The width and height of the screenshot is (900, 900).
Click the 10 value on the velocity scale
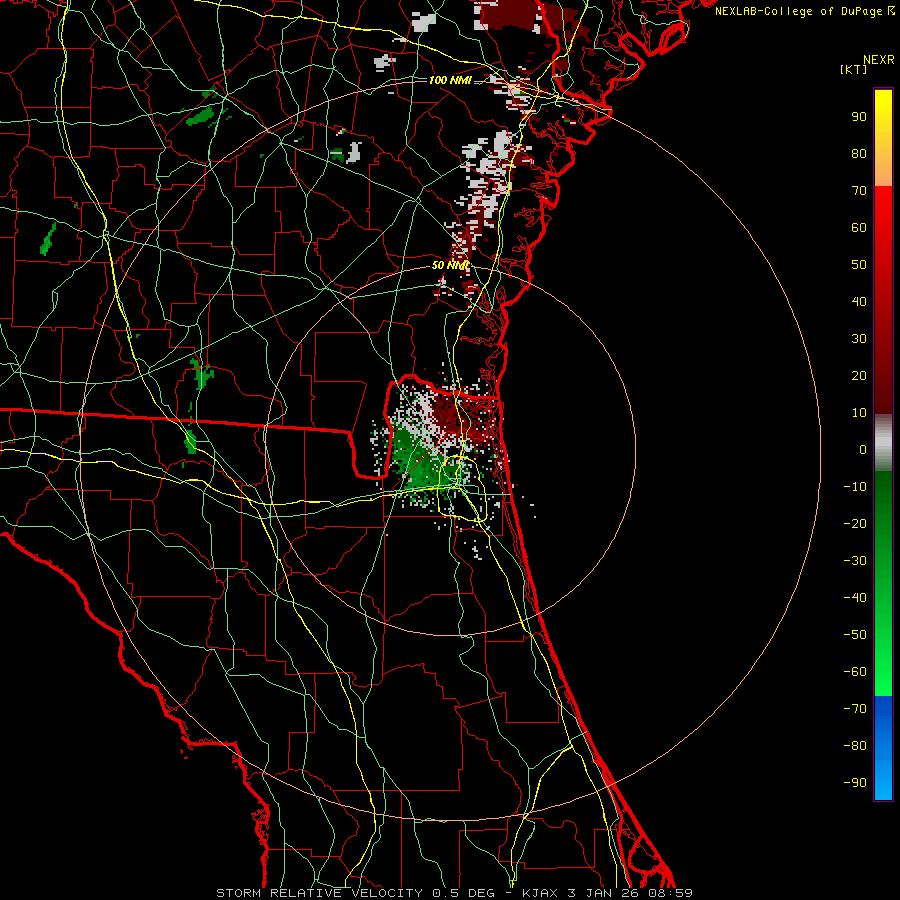tap(859, 413)
